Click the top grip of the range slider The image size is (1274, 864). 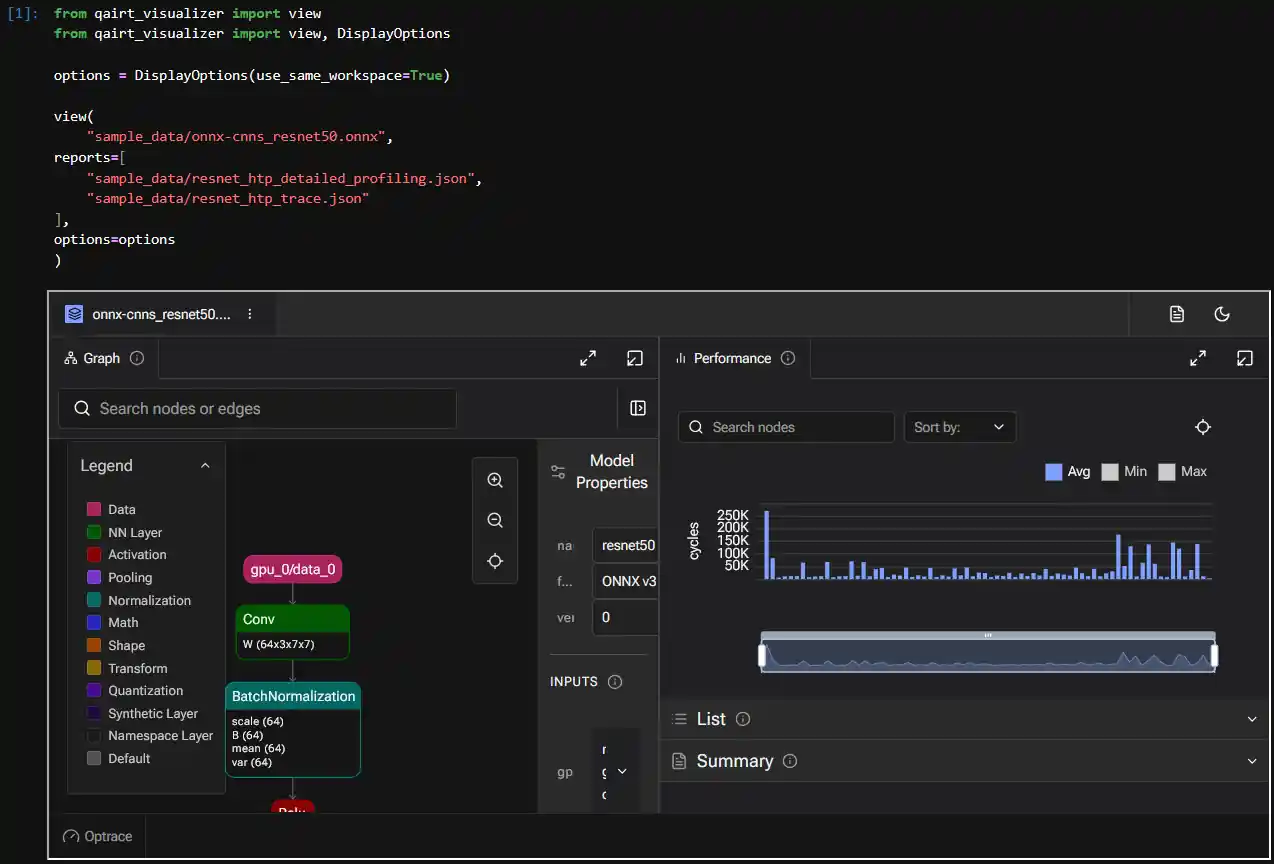[988, 635]
